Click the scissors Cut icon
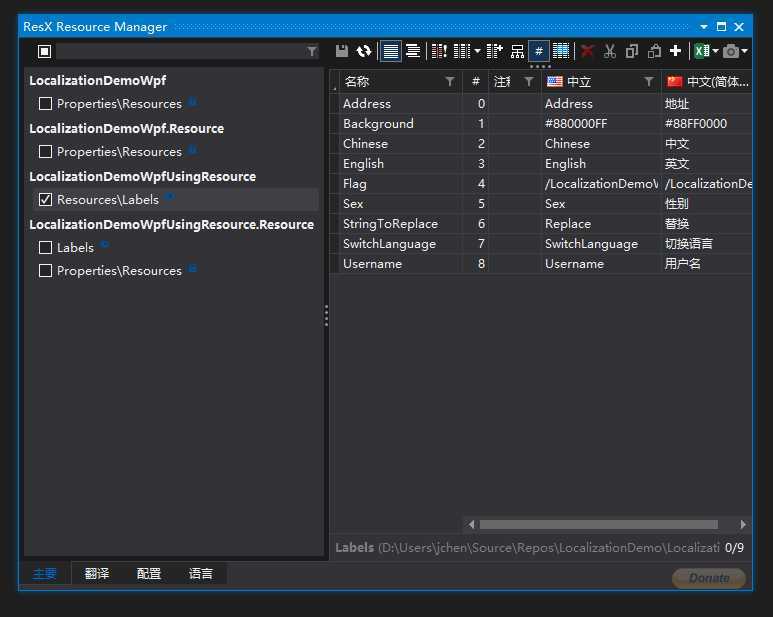Screen dimensions: 773x617 coord(609,51)
